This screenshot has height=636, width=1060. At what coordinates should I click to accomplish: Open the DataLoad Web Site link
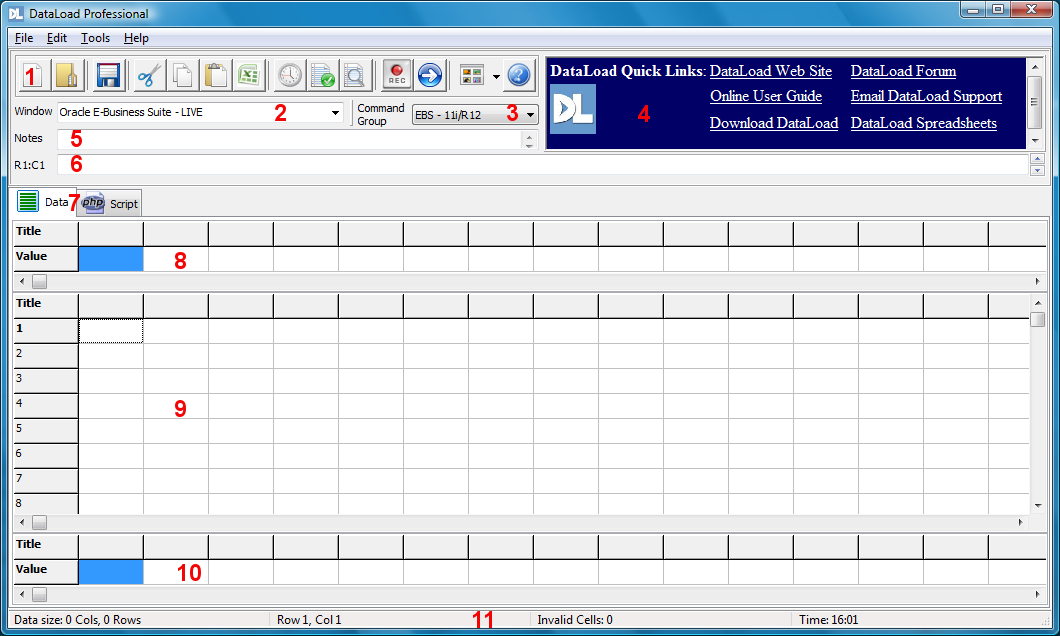coord(771,71)
